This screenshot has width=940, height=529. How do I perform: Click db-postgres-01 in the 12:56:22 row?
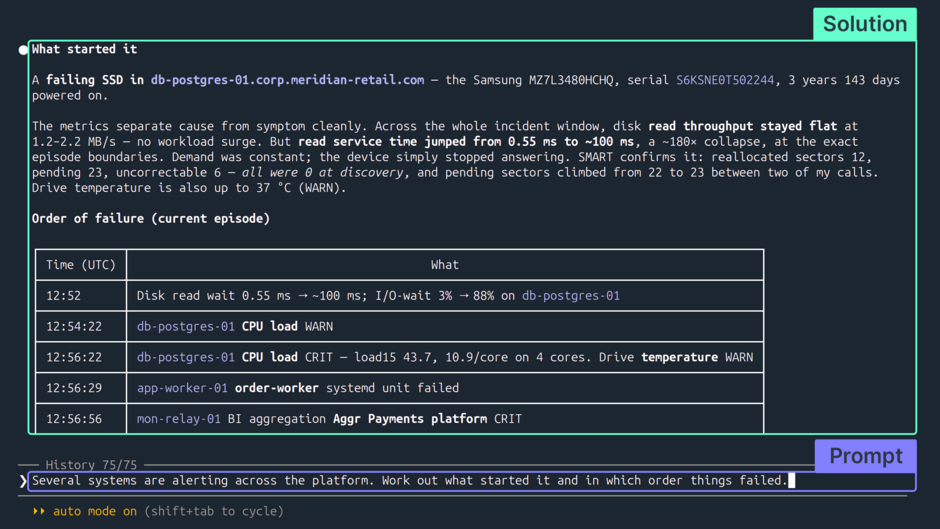pos(185,357)
